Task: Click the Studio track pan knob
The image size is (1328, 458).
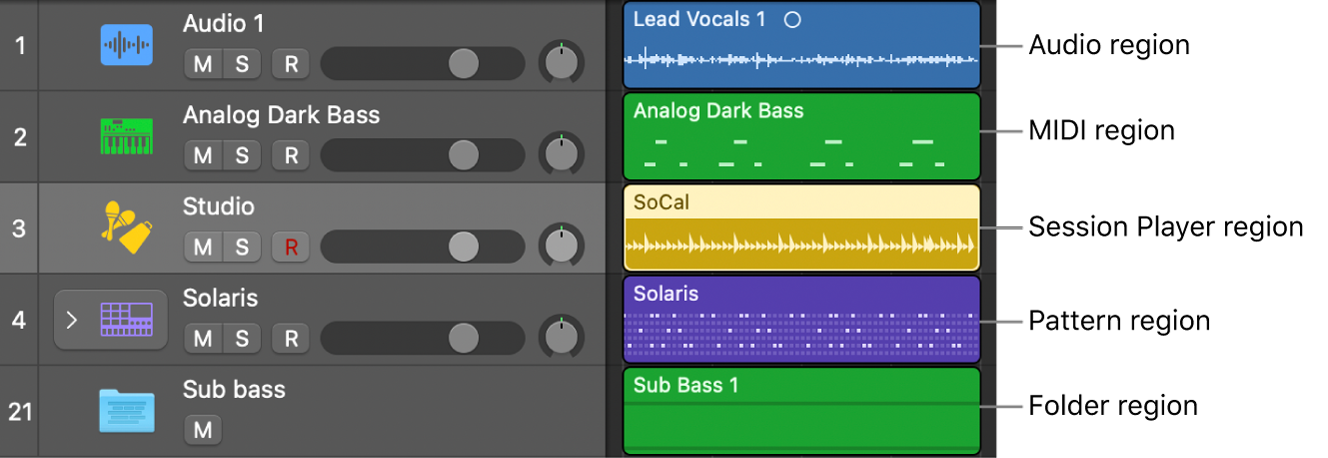Action: coord(561,246)
